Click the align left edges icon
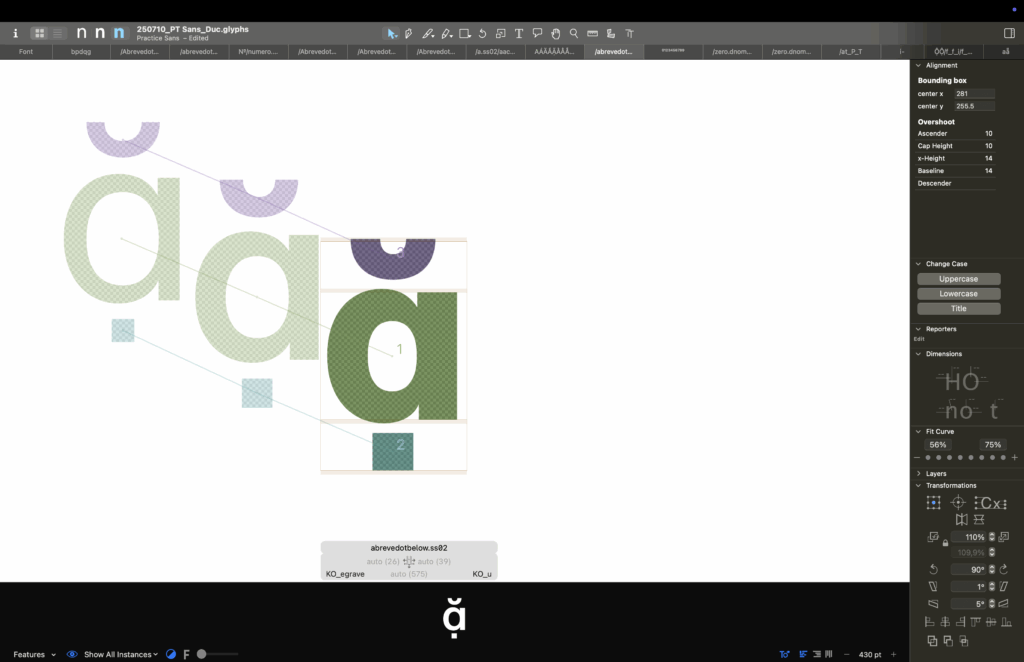The width and height of the screenshot is (1024, 662). click(x=930, y=622)
